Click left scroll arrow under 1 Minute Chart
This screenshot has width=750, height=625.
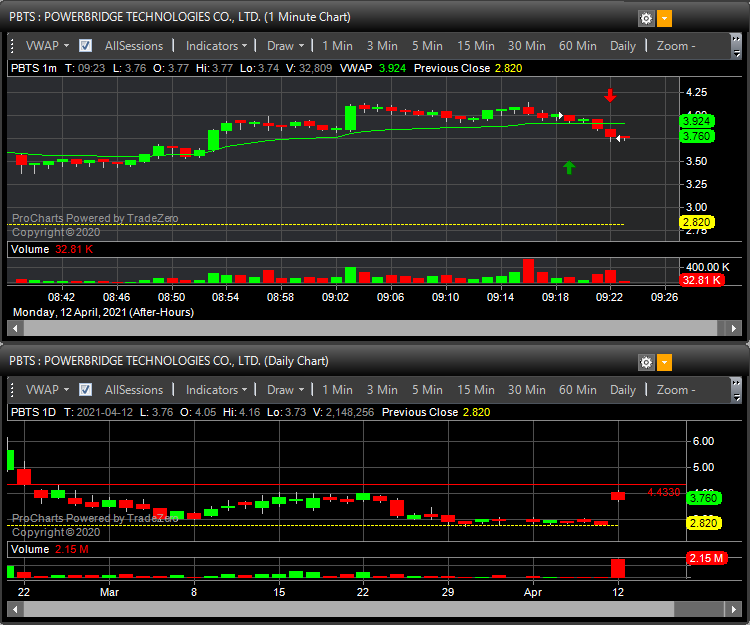pyautogui.click(x=13, y=327)
